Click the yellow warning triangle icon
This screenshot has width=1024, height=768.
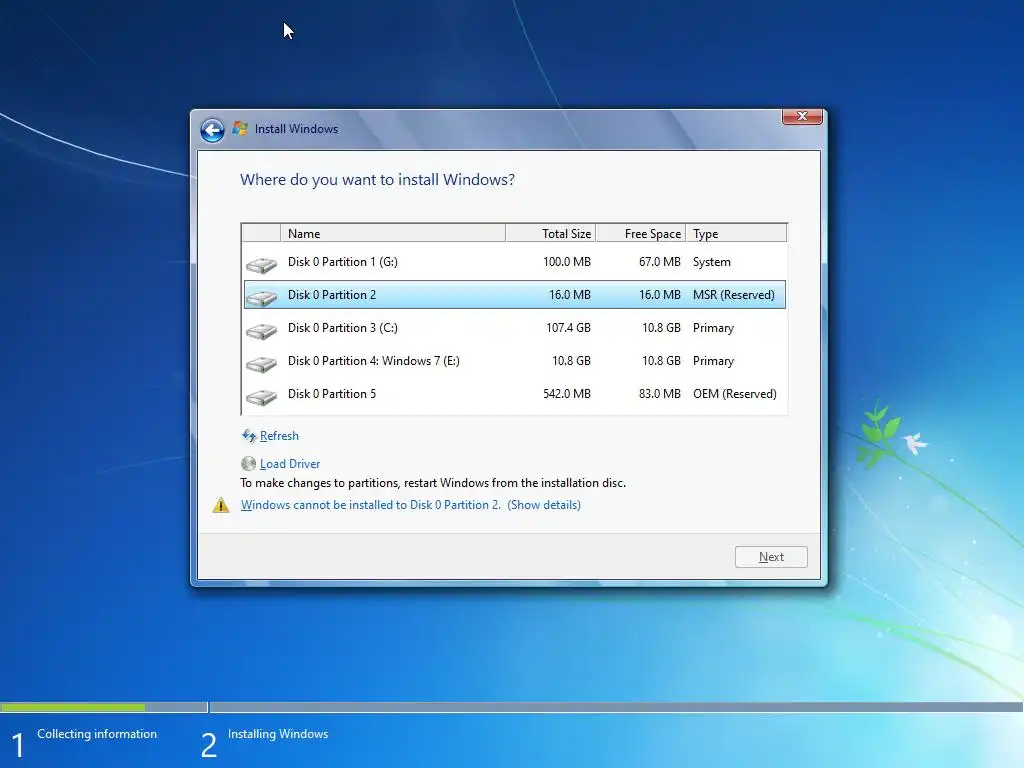pos(221,505)
